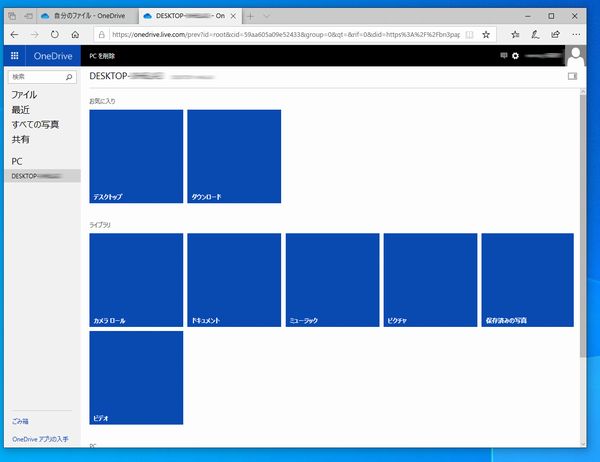This screenshot has width=600, height=462.
Task: Click the page vertical scrollbar thumb
Action: point(583,226)
